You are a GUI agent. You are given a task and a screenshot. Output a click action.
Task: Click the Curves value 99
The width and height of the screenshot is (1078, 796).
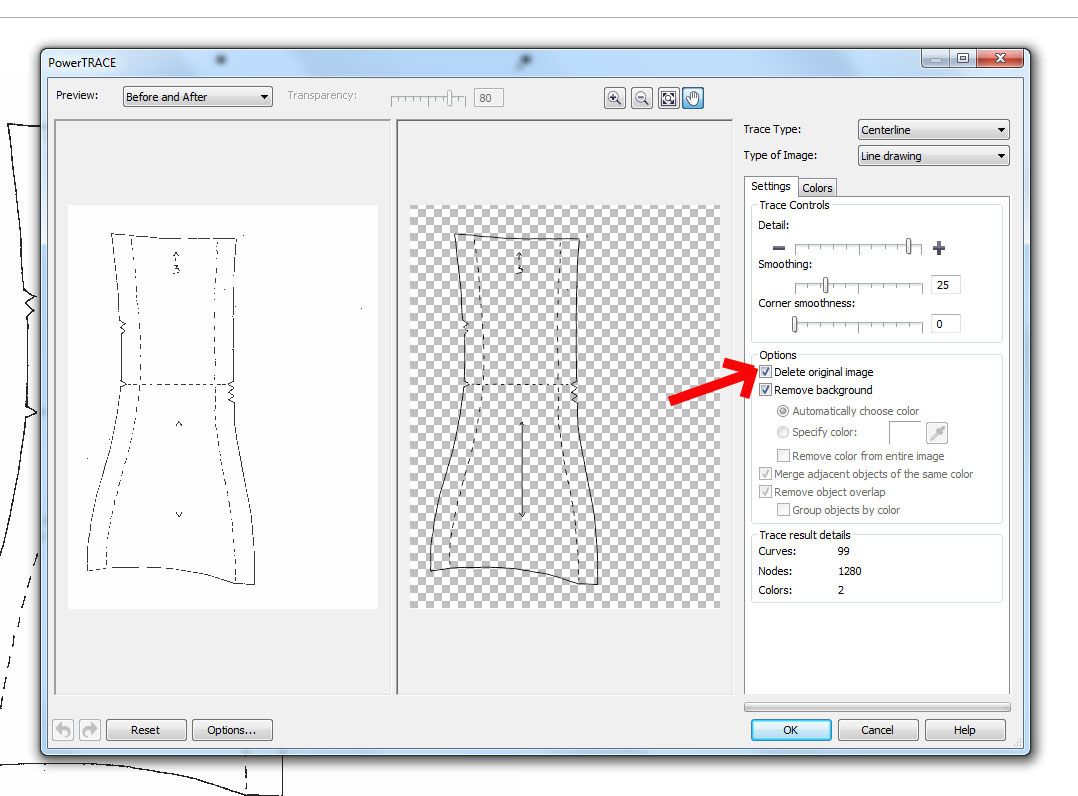tap(844, 551)
